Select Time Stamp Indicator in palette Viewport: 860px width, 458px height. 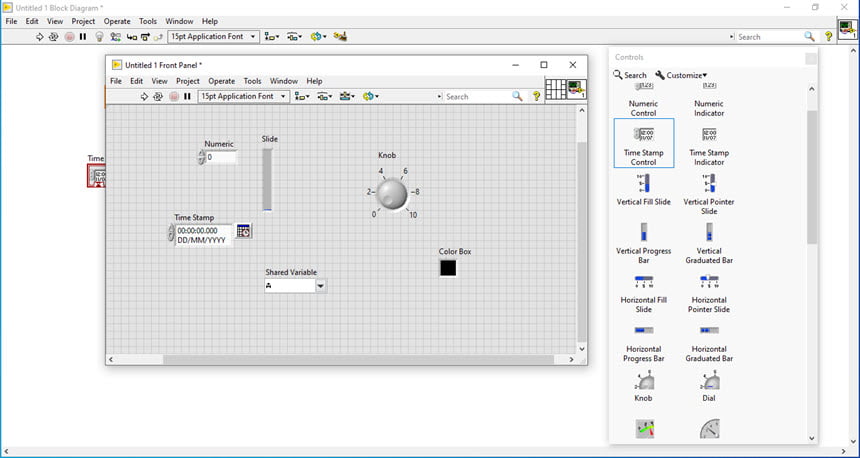pyautogui.click(x=709, y=144)
